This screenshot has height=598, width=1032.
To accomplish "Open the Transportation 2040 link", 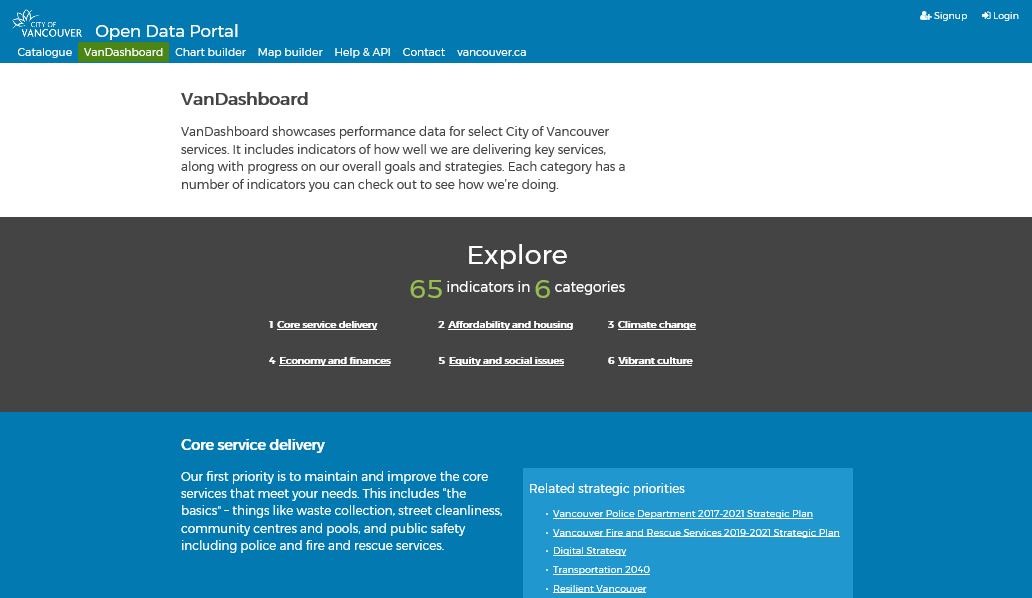I will click(x=601, y=570).
